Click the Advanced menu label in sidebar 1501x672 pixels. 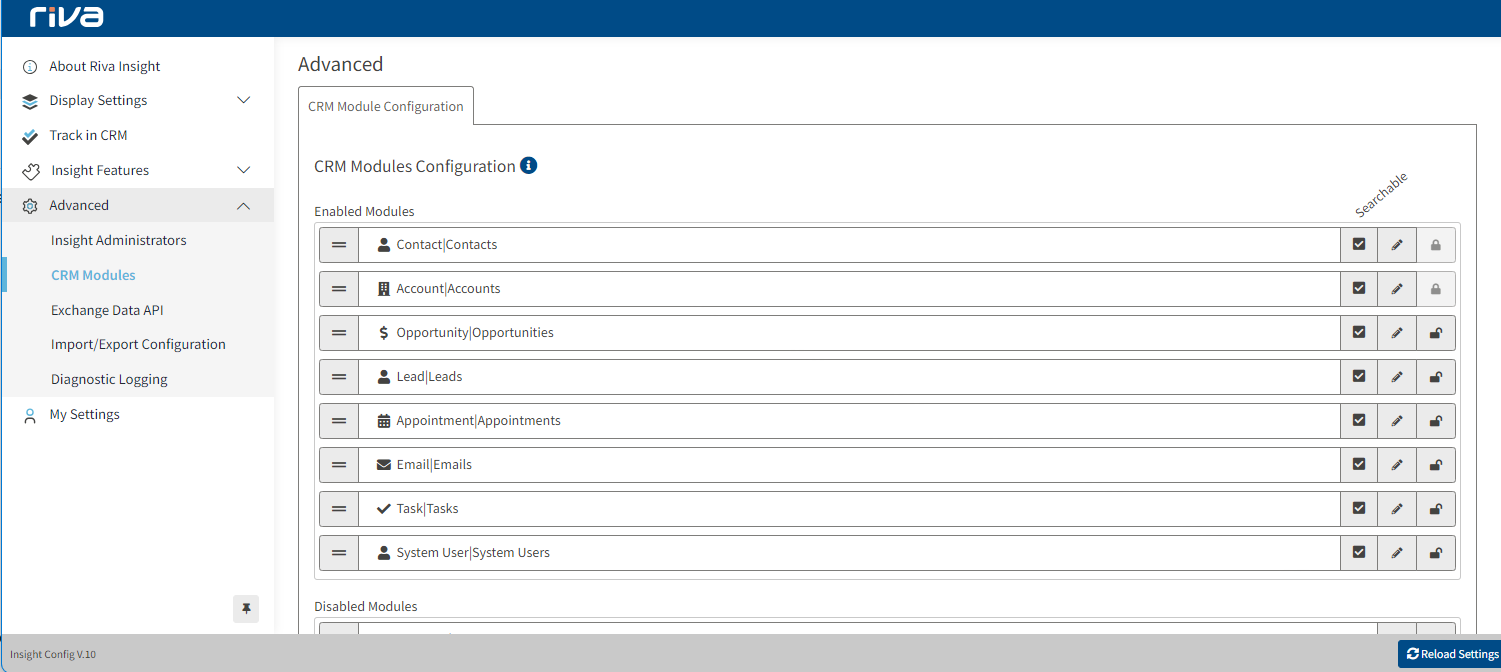point(79,205)
